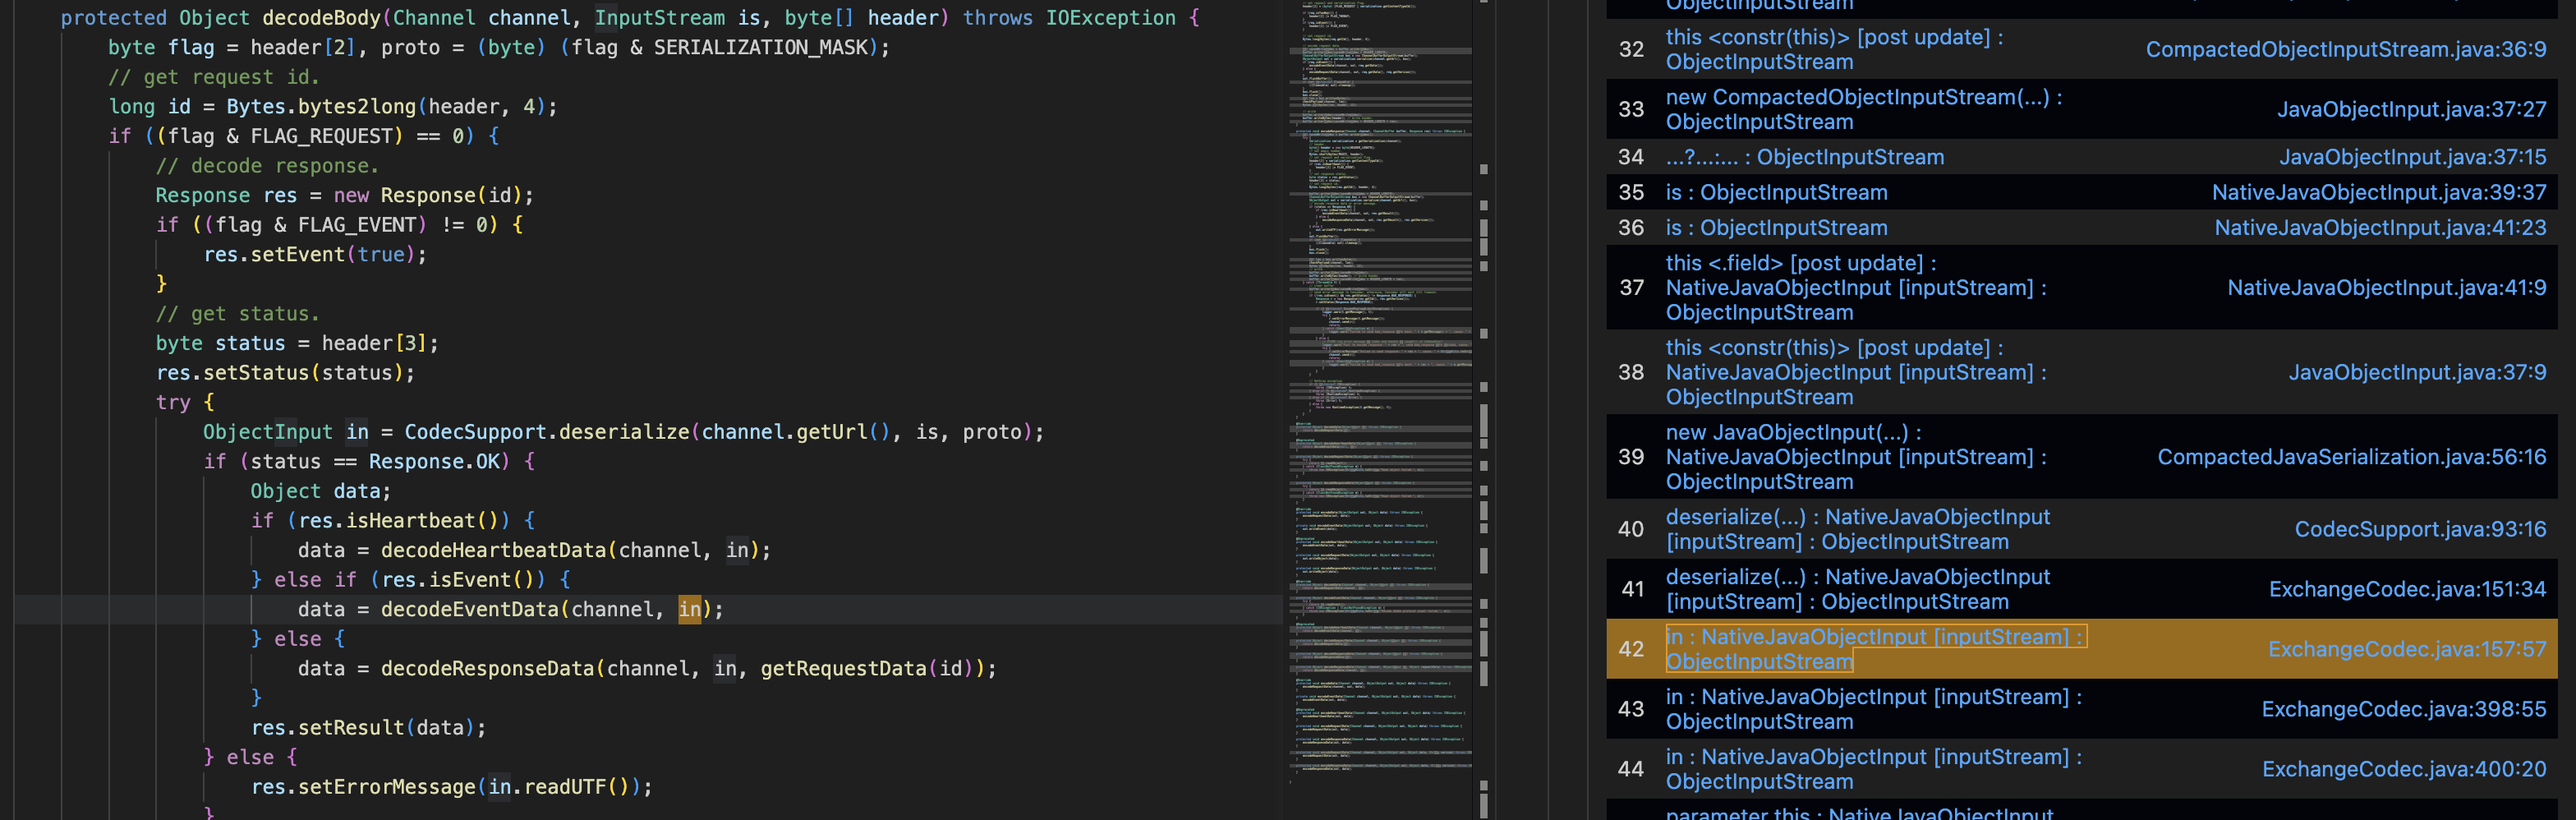Select step 41 'deserialize(...)' path node

1857,589
